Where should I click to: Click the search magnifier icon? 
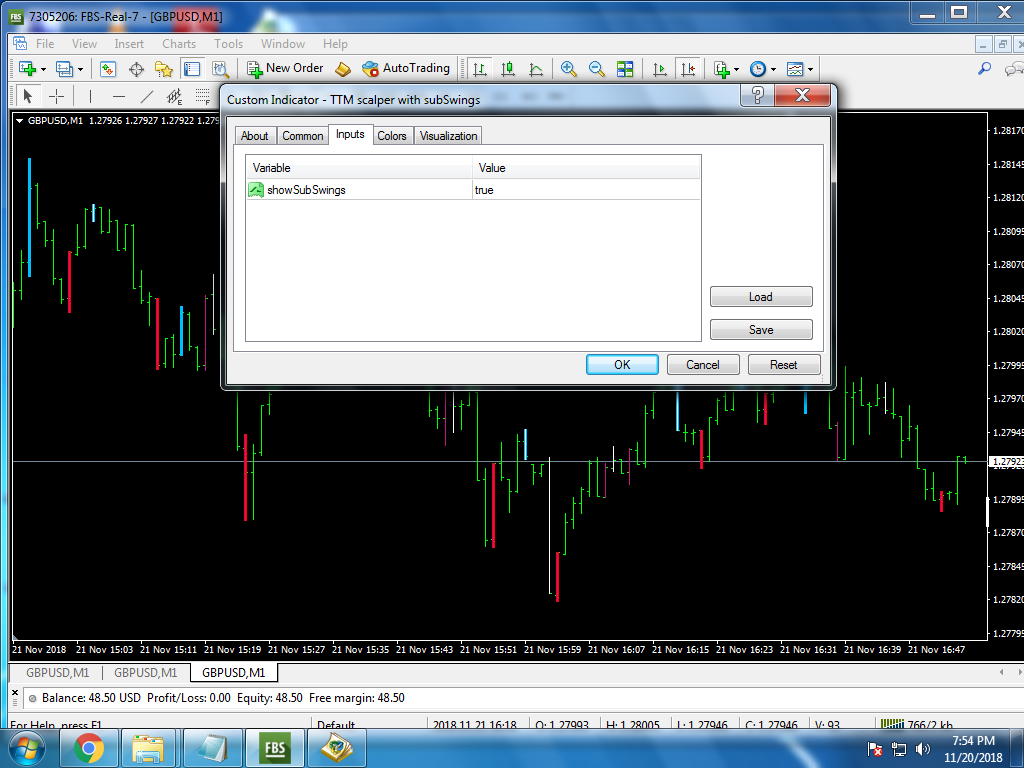coord(984,68)
